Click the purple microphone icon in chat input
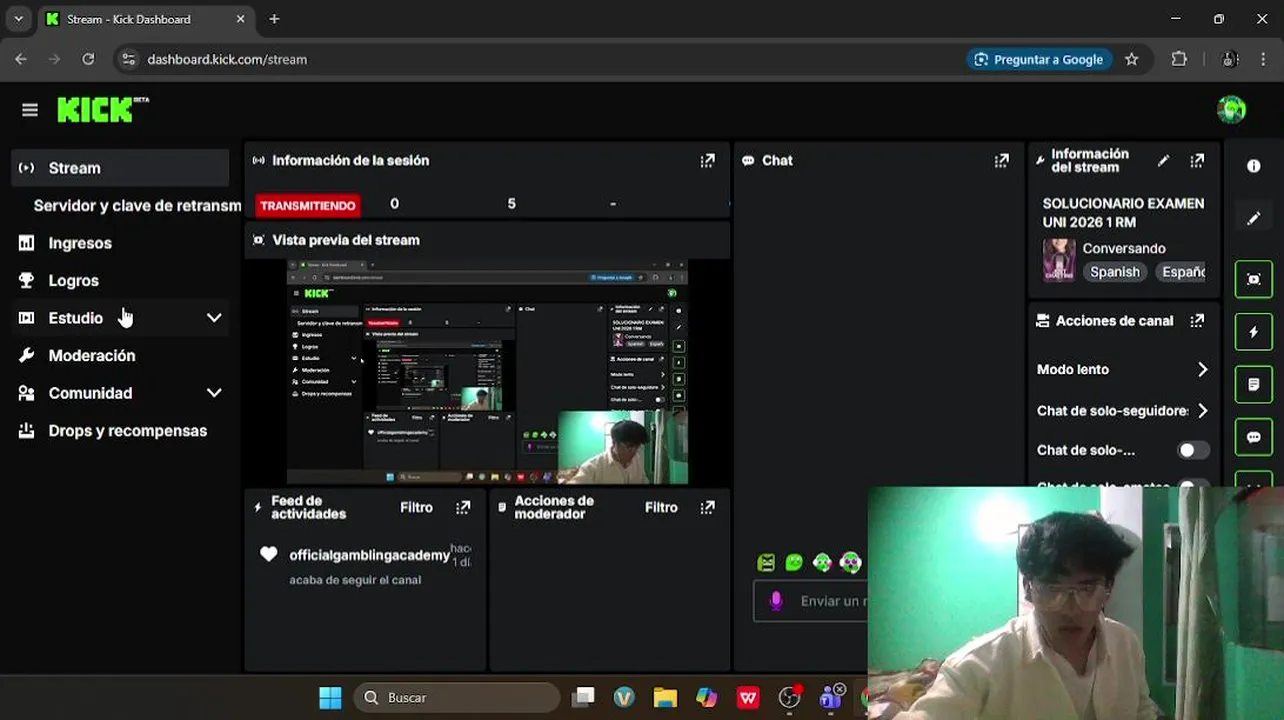Image resolution: width=1284 pixels, height=720 pixels. click(x=775, y=601)
